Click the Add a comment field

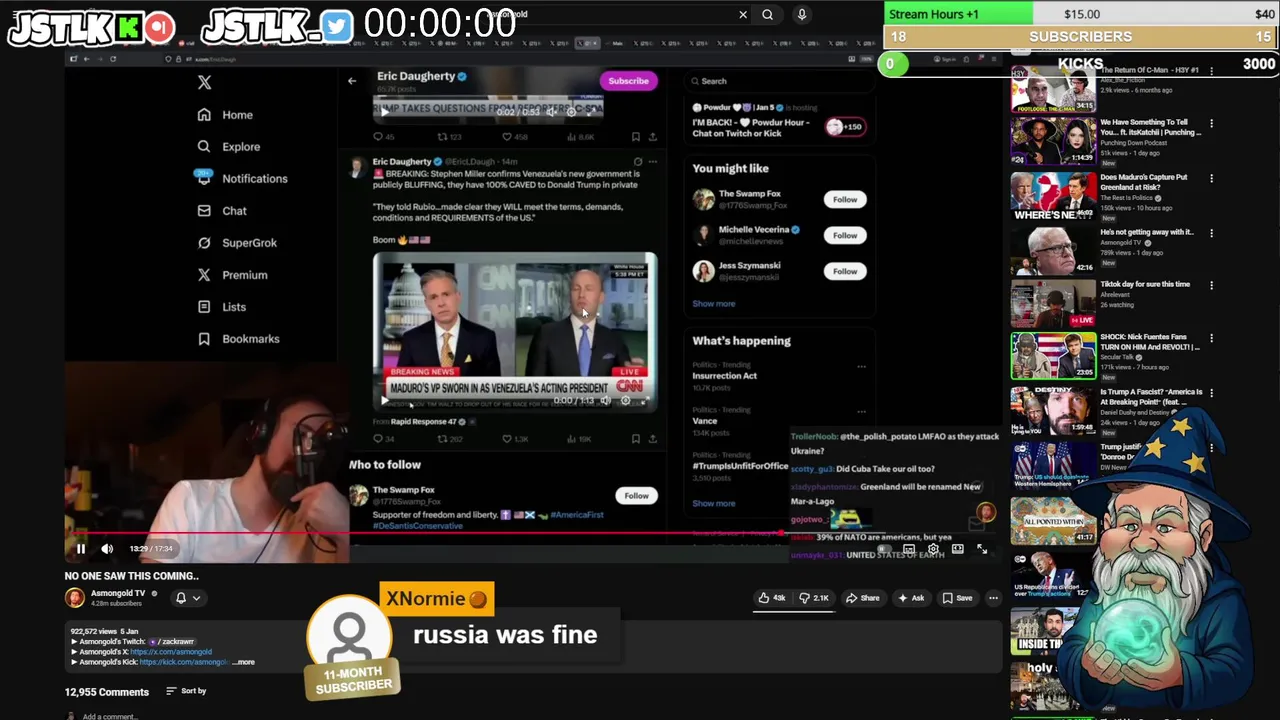click(110, 716)
